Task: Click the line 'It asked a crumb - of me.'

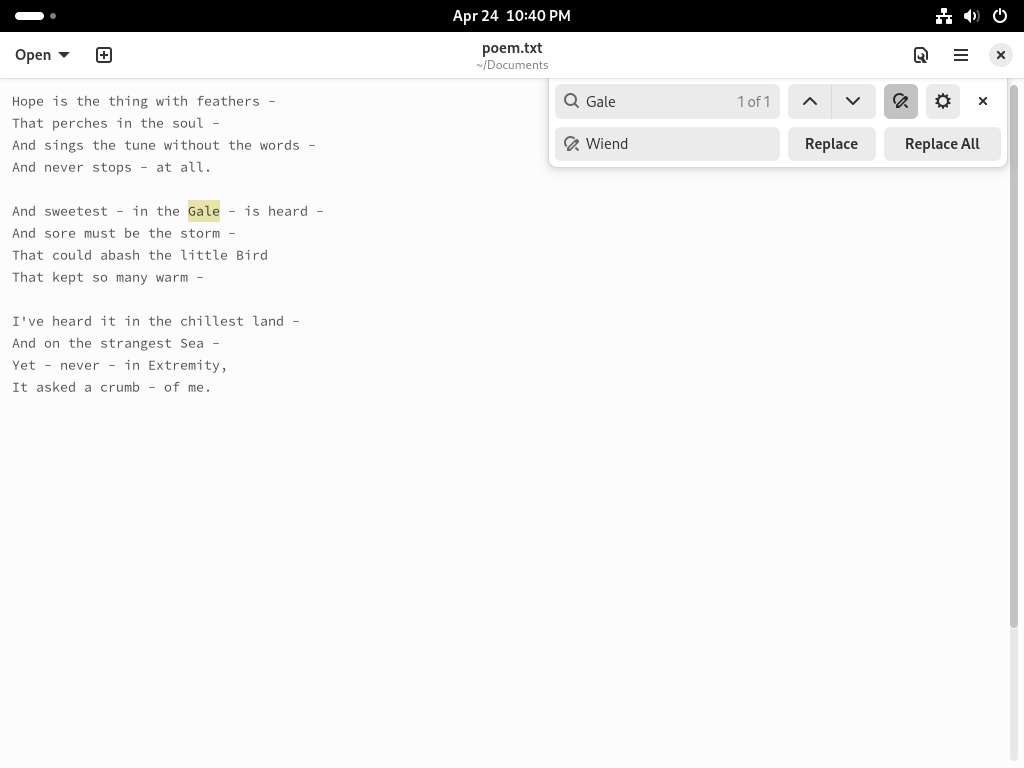Action: 112,387
